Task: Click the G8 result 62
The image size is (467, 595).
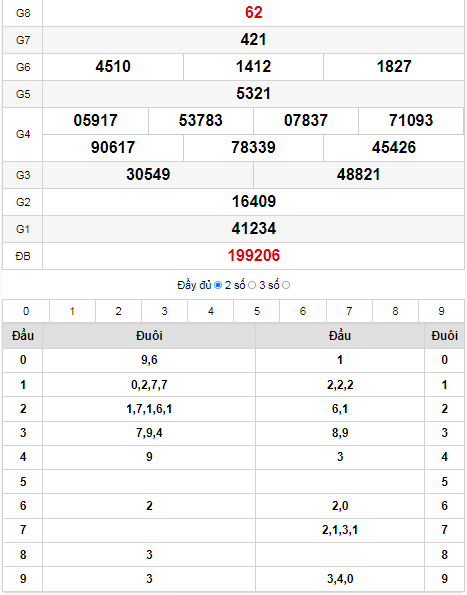Action: 254,13
